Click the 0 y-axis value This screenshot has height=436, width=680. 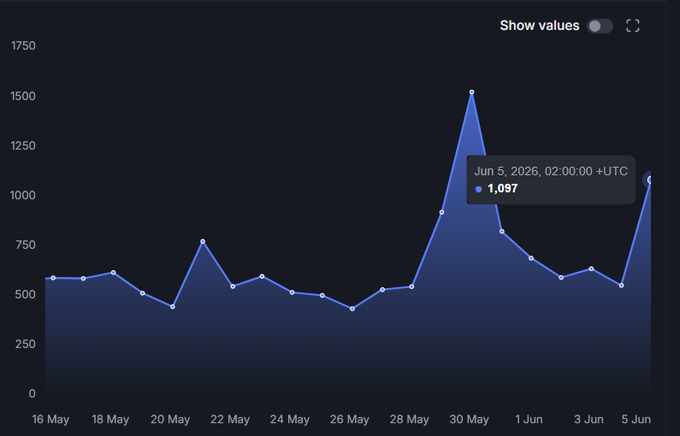click(x=32, y=394)
